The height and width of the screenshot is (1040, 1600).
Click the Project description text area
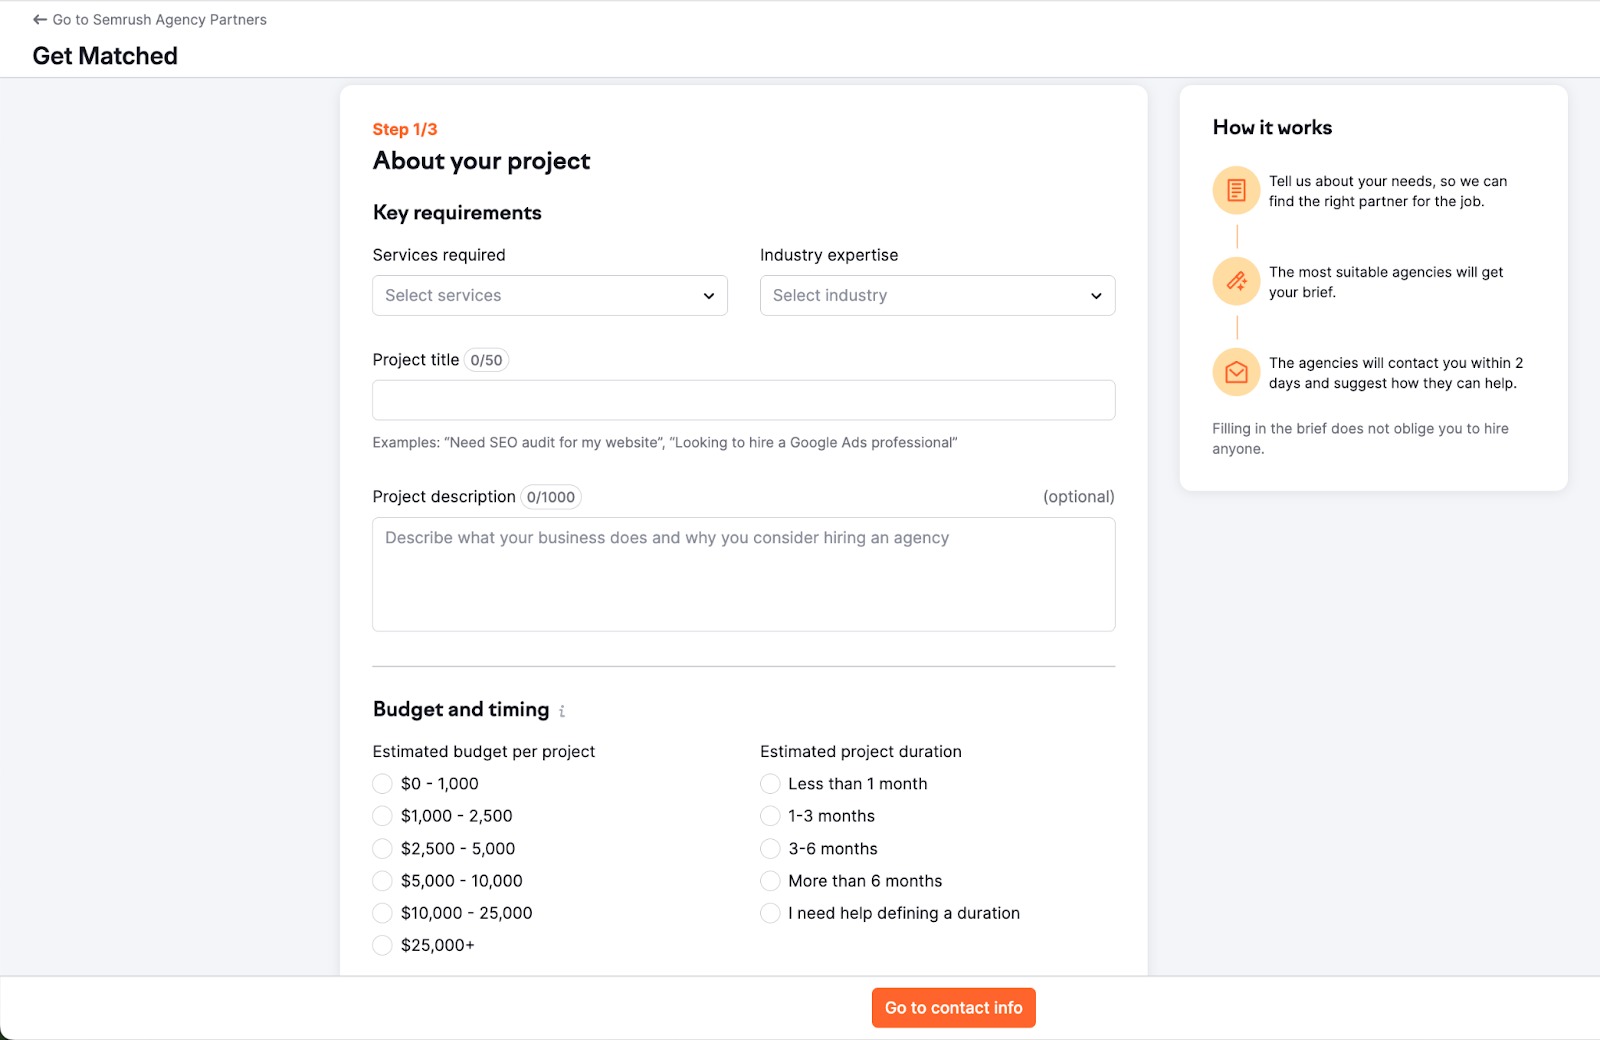point(743,575)
